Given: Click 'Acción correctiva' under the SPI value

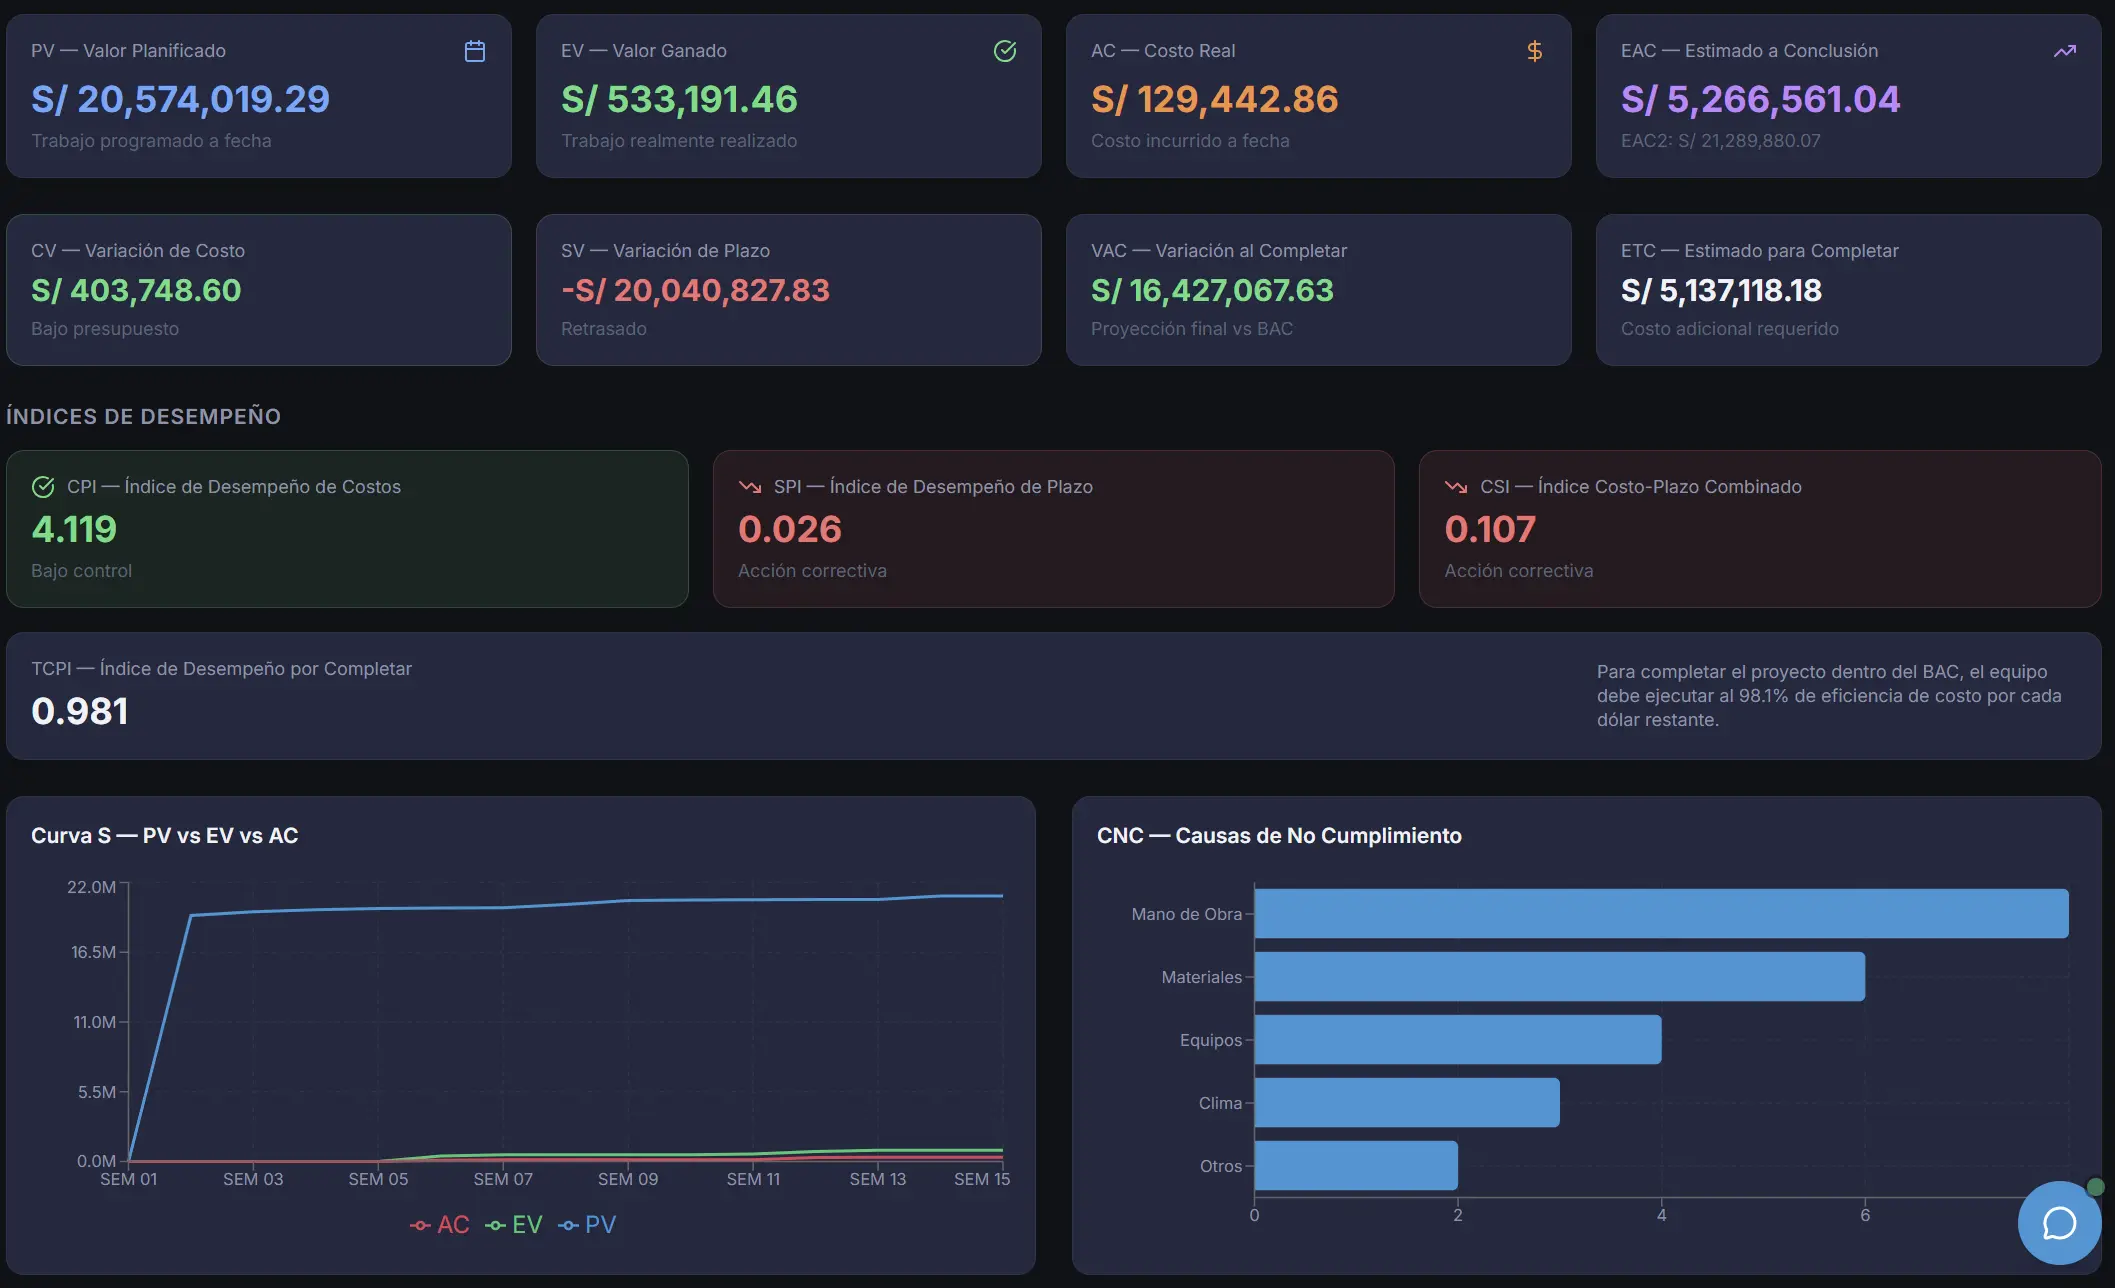Looking at the screenshot, I should tap(812, 571).
